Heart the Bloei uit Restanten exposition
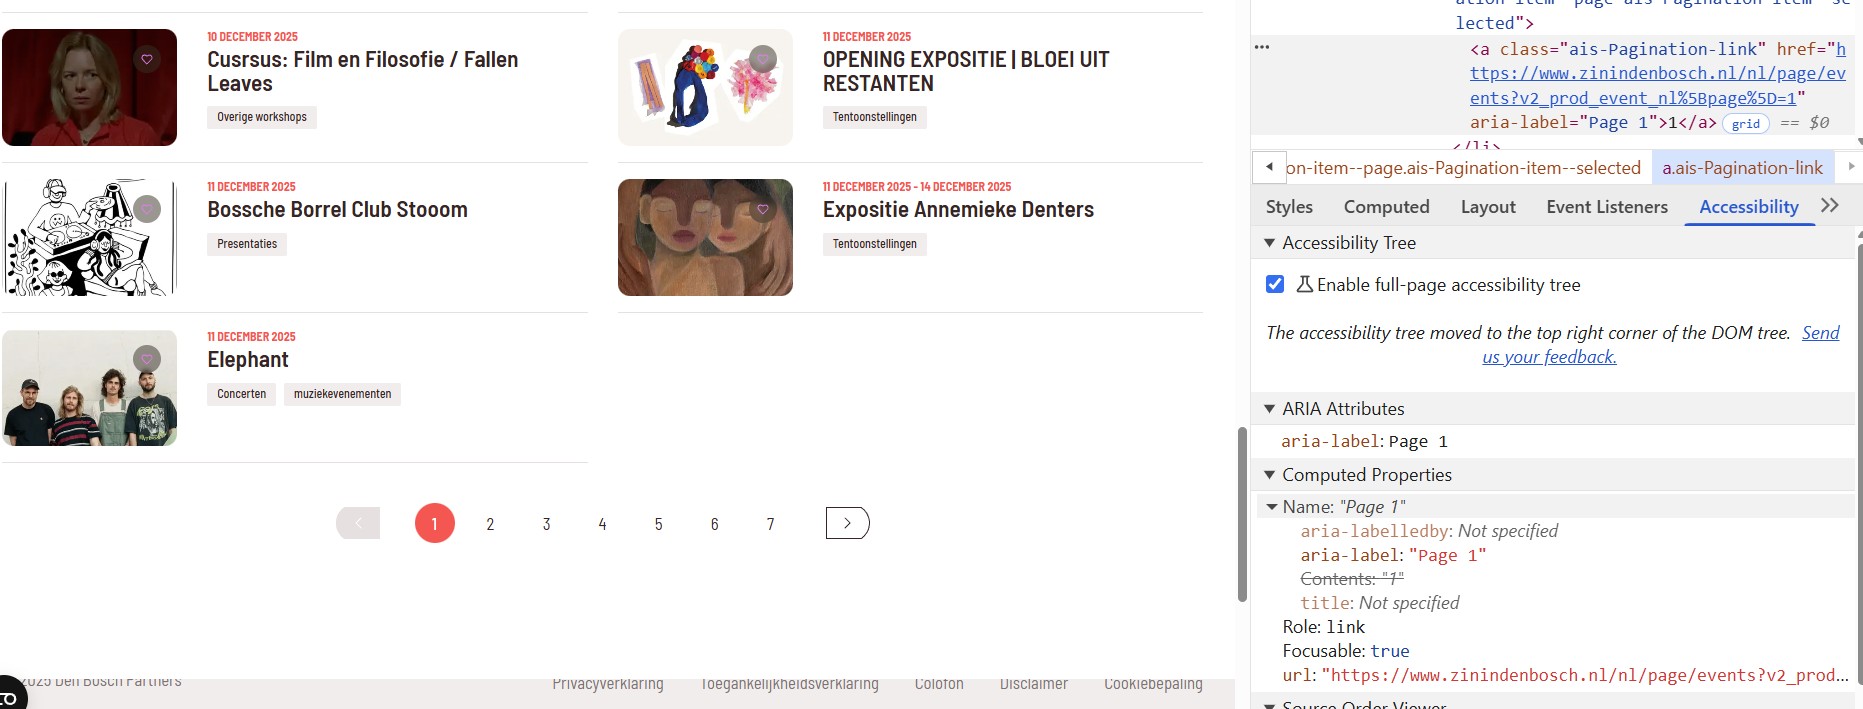Viewport: 1863px width, 709px height. click(763, 59)
